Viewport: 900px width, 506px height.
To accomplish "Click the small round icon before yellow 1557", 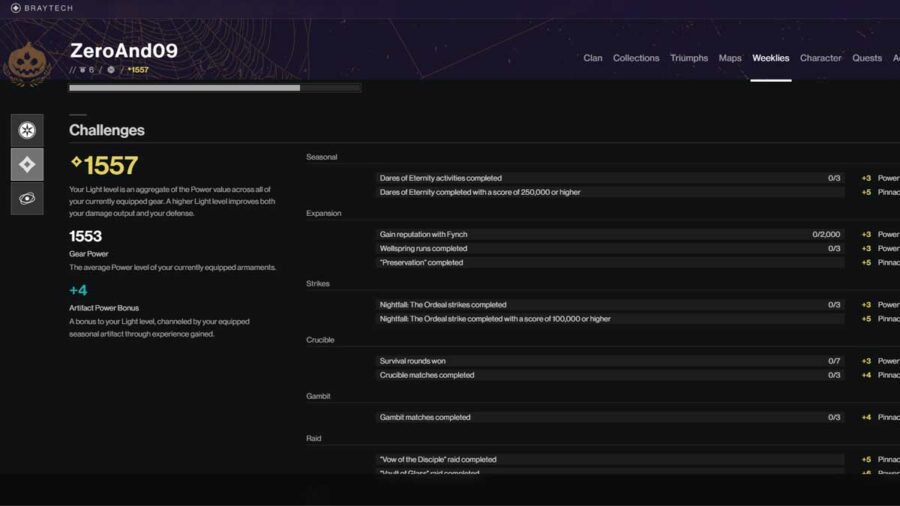I will click(111, 70).
